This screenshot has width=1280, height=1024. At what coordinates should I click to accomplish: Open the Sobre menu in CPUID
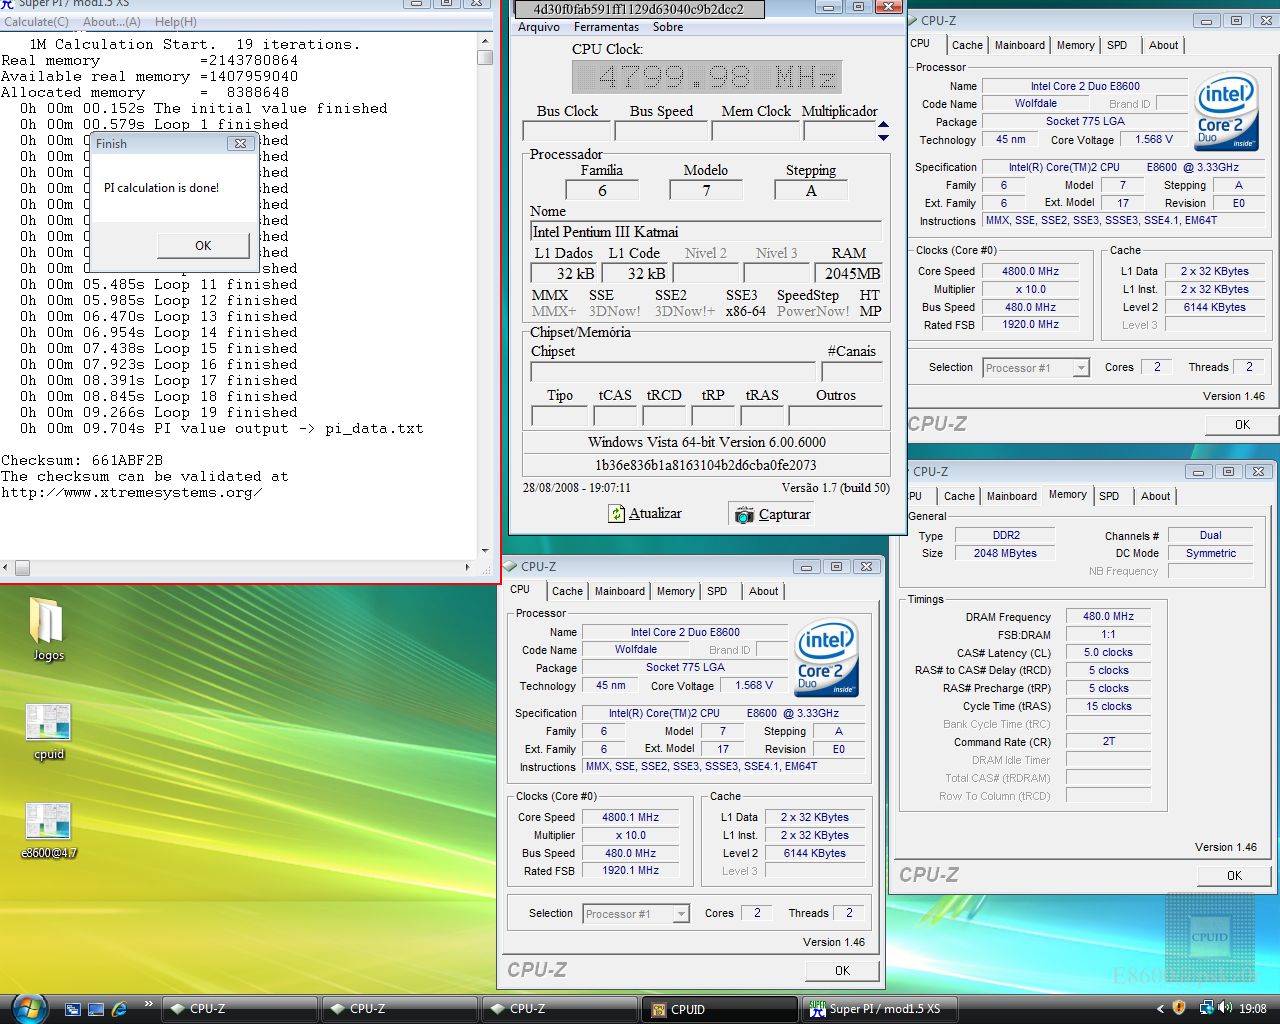click(x=668, y=27)
